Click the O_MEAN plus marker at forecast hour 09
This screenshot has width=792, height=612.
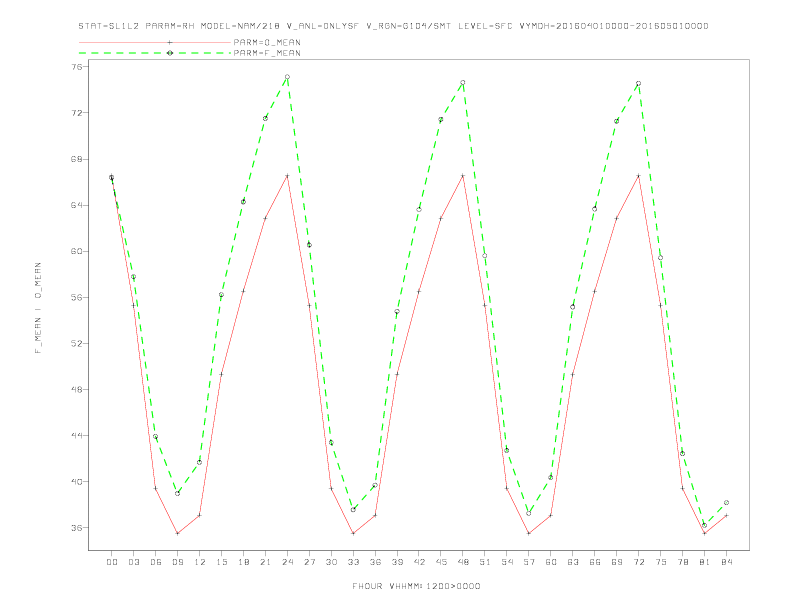click(x=177, y=533)
